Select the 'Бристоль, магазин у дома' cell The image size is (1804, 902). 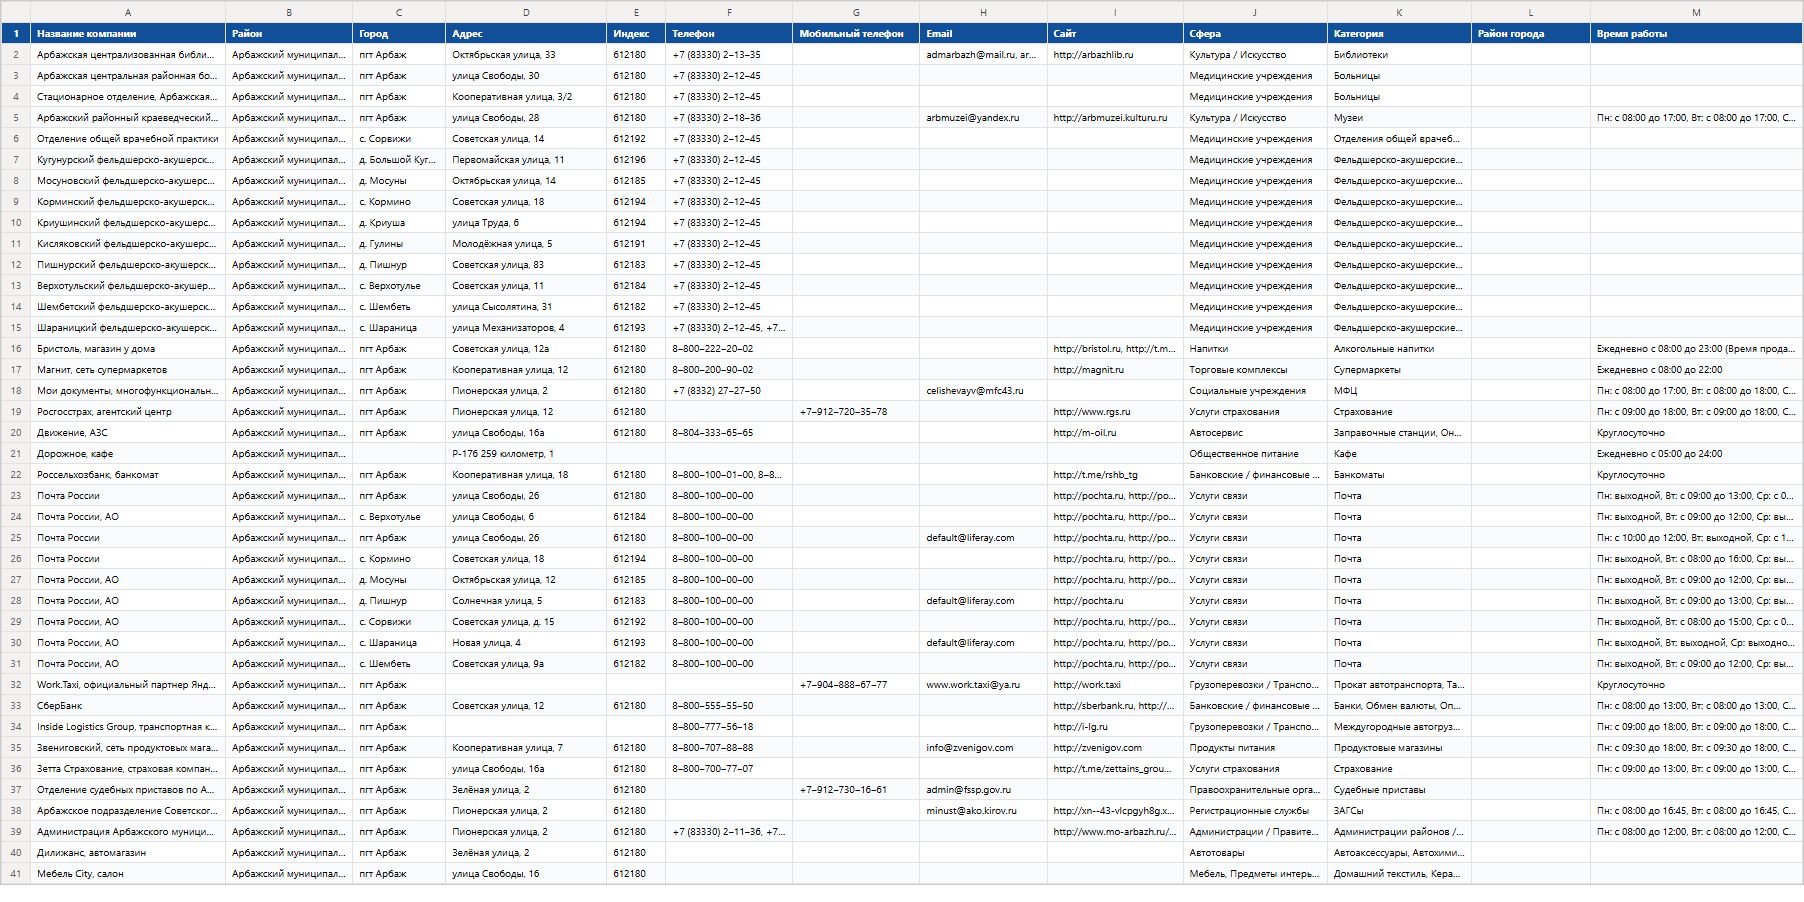click(128, 349)
